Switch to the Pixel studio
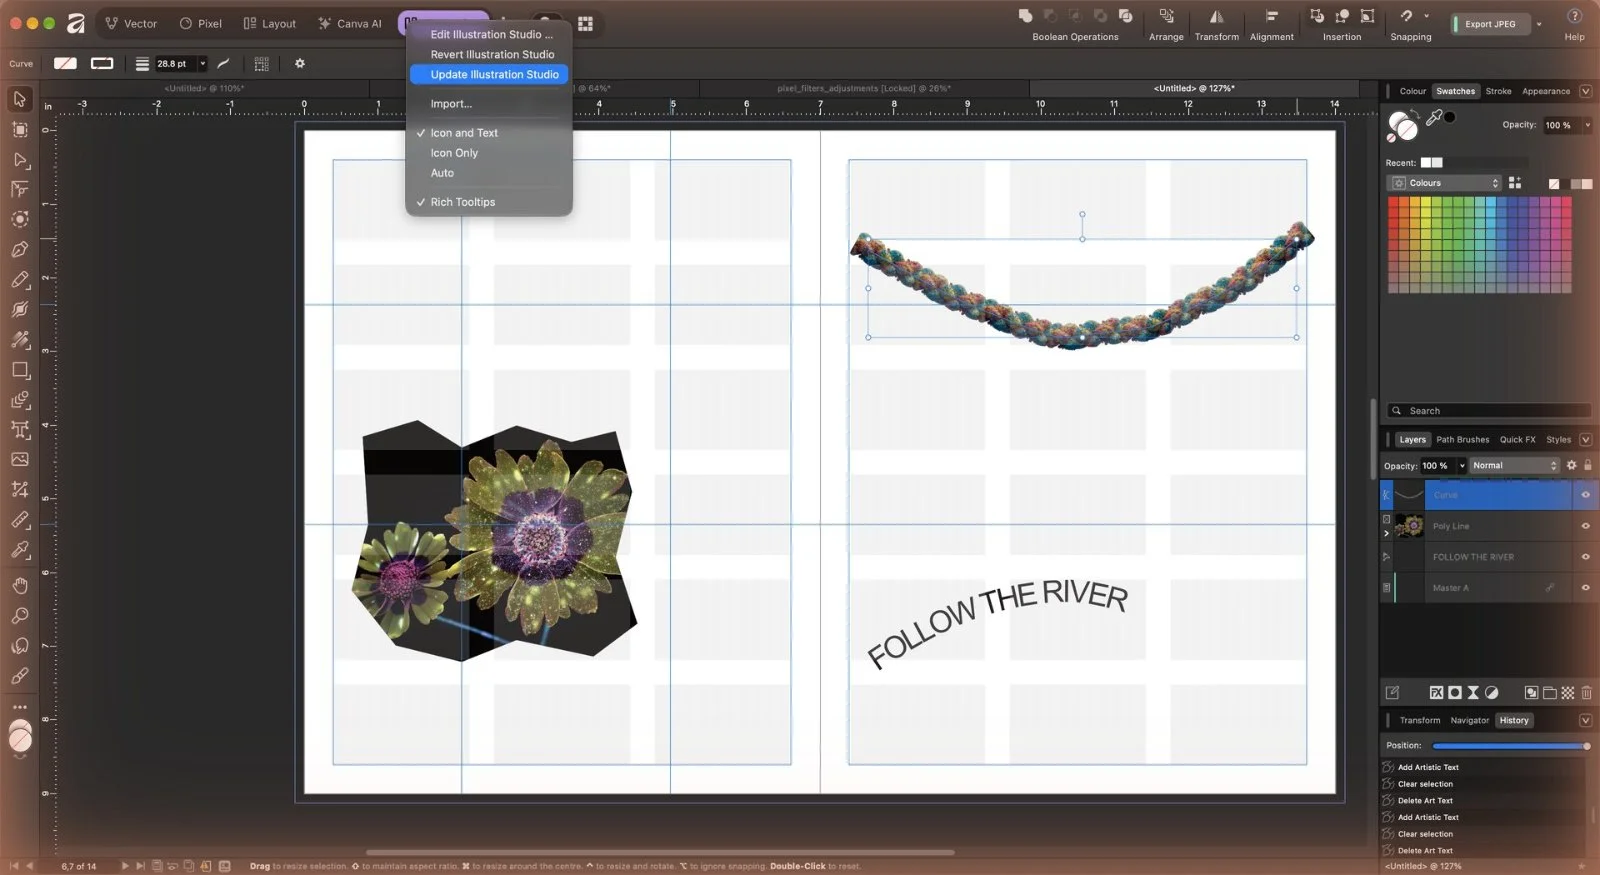 pos(200,23)
